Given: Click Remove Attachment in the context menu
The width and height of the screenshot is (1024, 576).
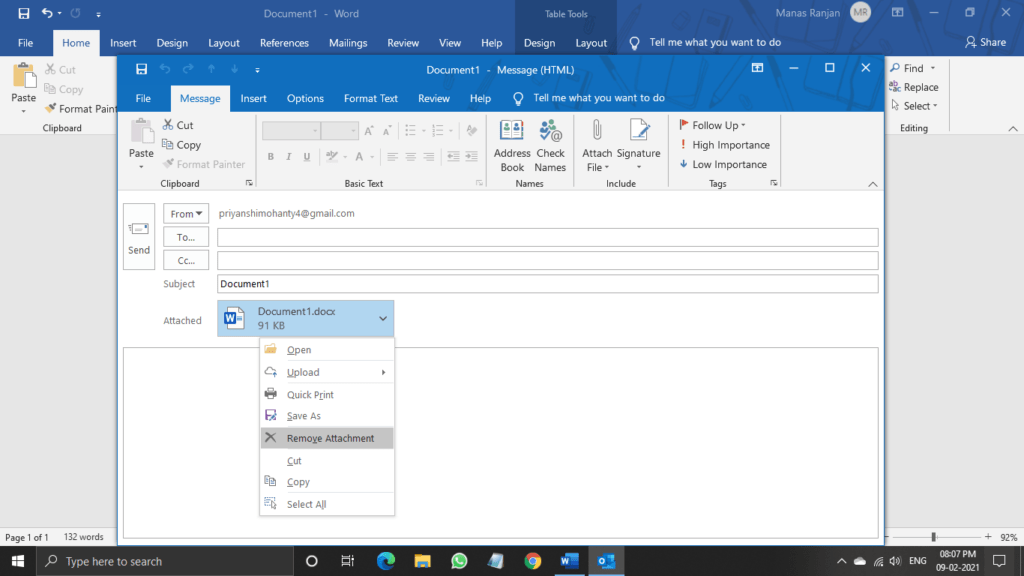Looking at the screenshot, I should click(x=327, y=438).
